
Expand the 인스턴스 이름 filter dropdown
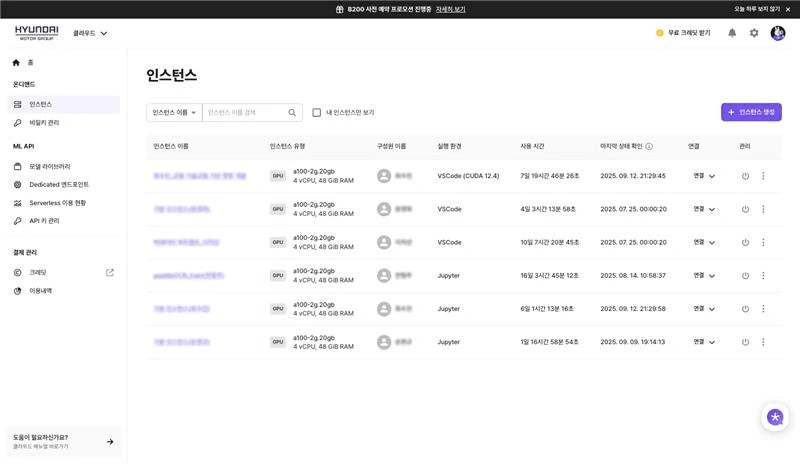click(174, 113)
